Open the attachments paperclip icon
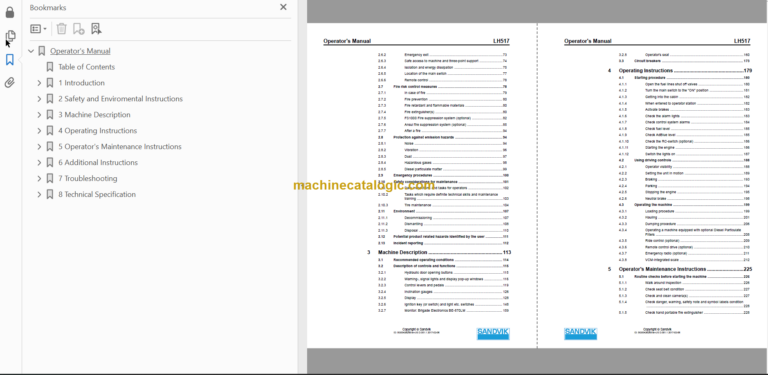Image resolution: width=768 pixels, height=375 pixels. (10, 83)
